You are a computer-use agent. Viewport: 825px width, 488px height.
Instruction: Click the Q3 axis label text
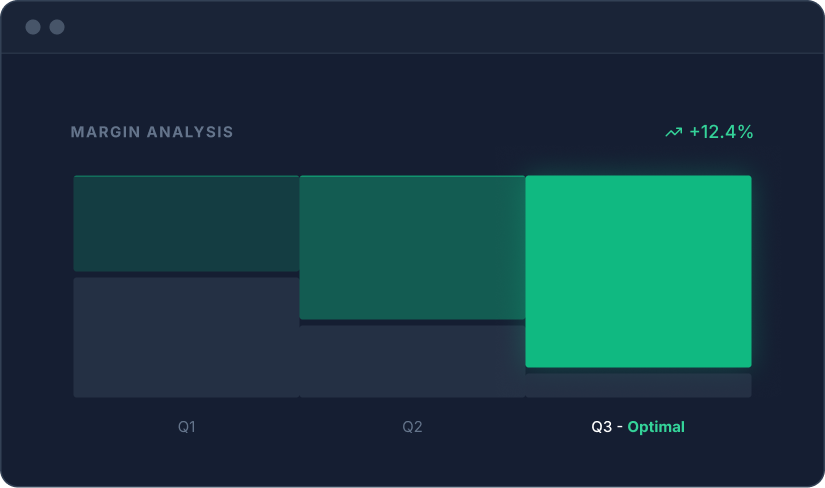601,427
